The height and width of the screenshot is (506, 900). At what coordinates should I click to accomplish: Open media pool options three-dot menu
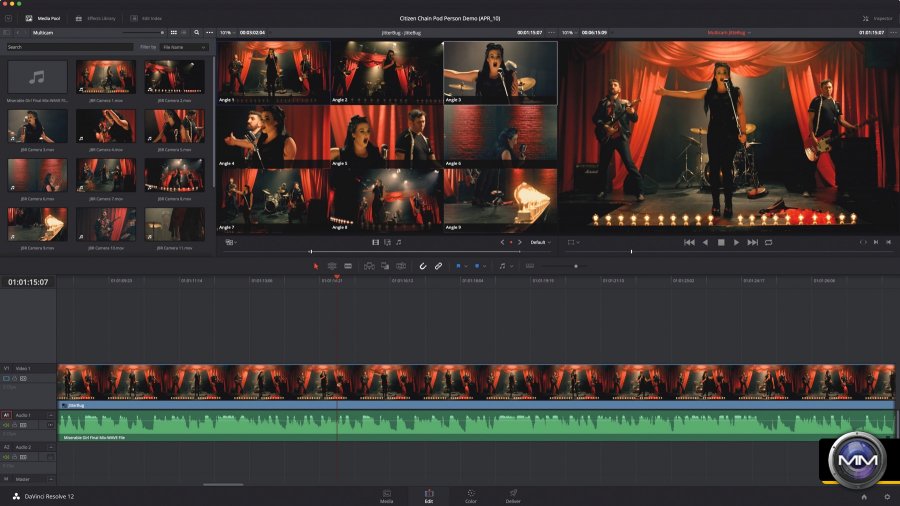pyautogui.click(x=210, y=33)
